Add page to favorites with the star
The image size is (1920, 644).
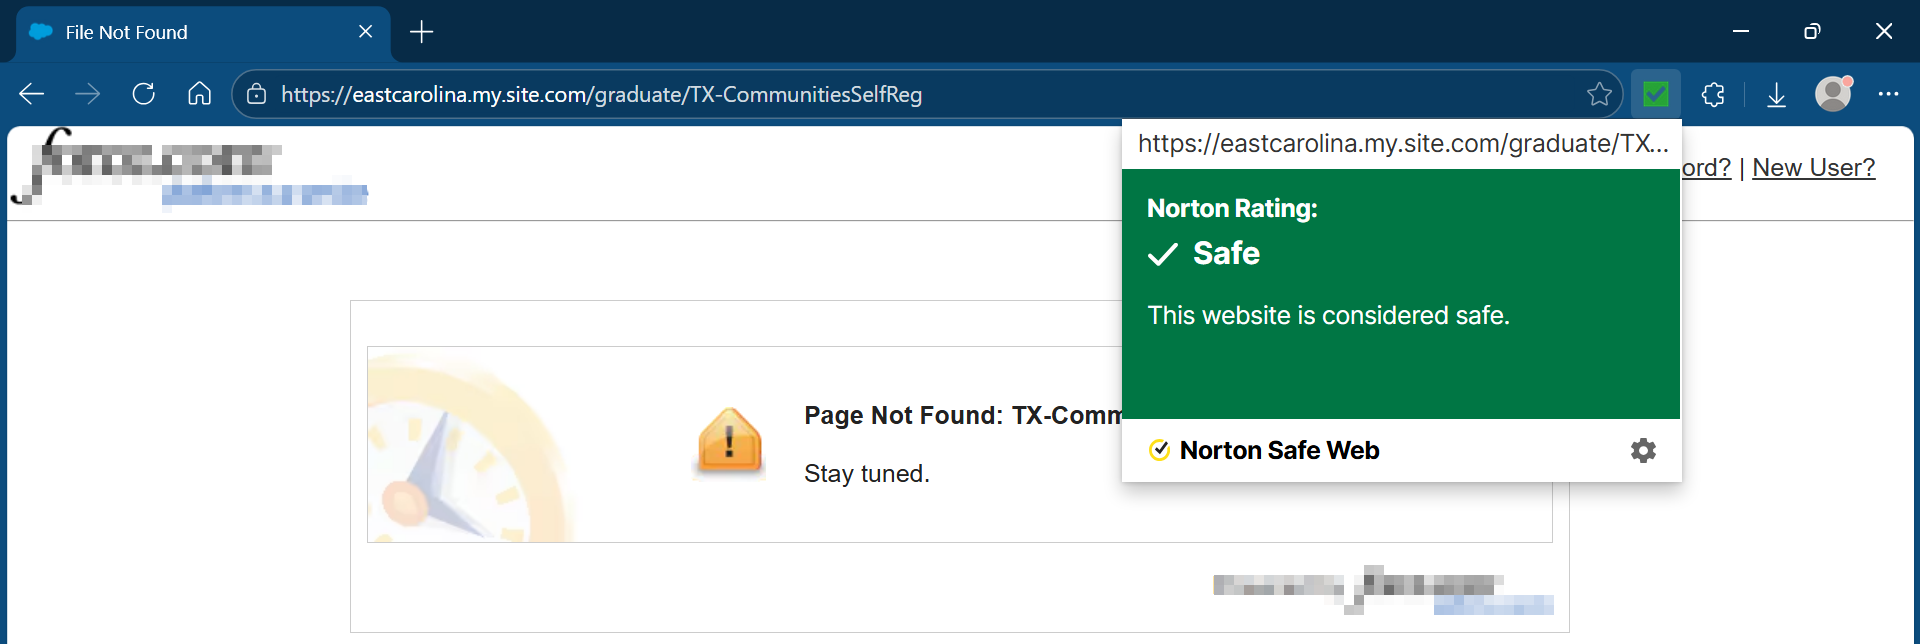click(x=1598, y=94)
